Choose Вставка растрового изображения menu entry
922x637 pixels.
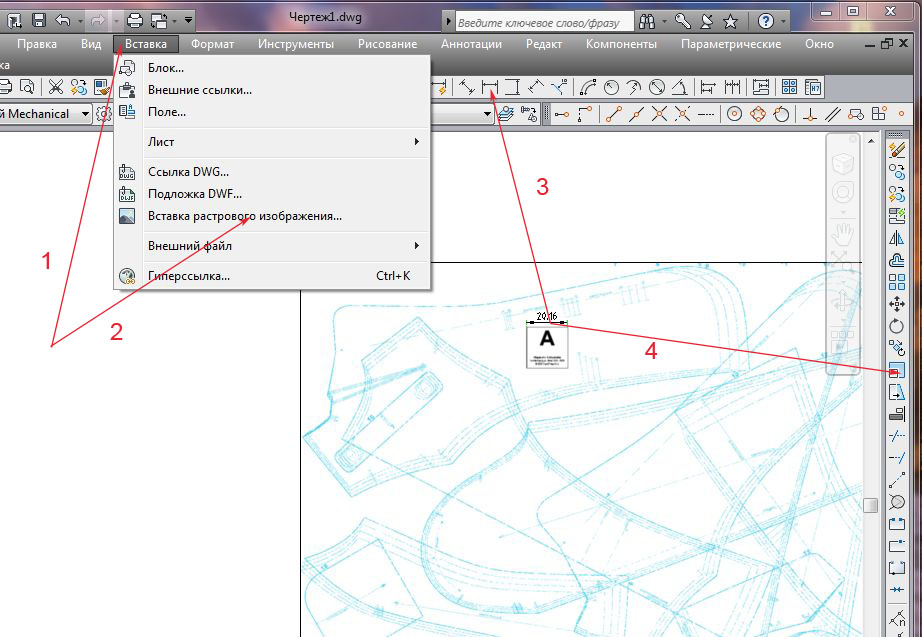(245, 216)
